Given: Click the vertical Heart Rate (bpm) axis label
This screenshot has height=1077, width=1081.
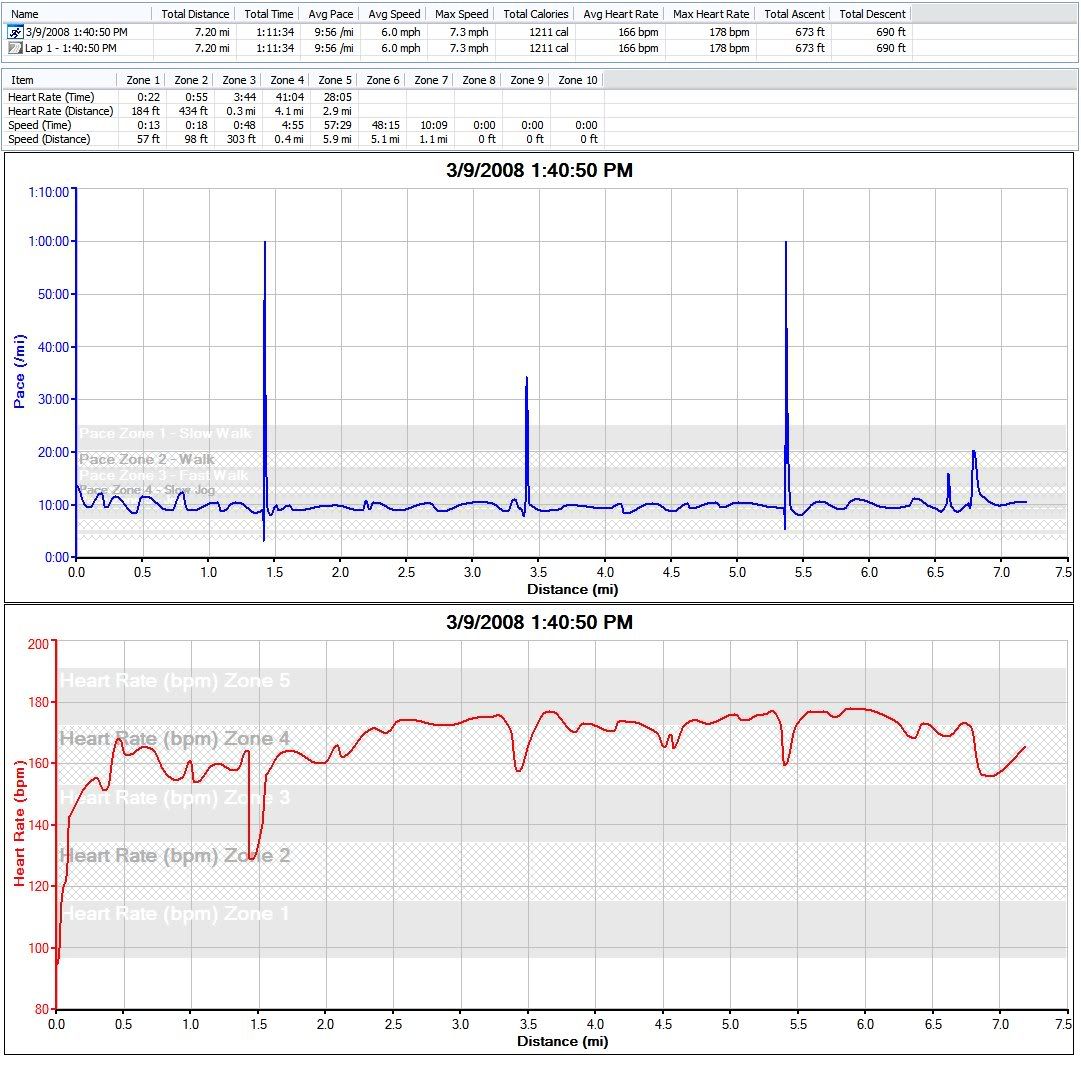Looking at the screenshot, I should 20,822.
